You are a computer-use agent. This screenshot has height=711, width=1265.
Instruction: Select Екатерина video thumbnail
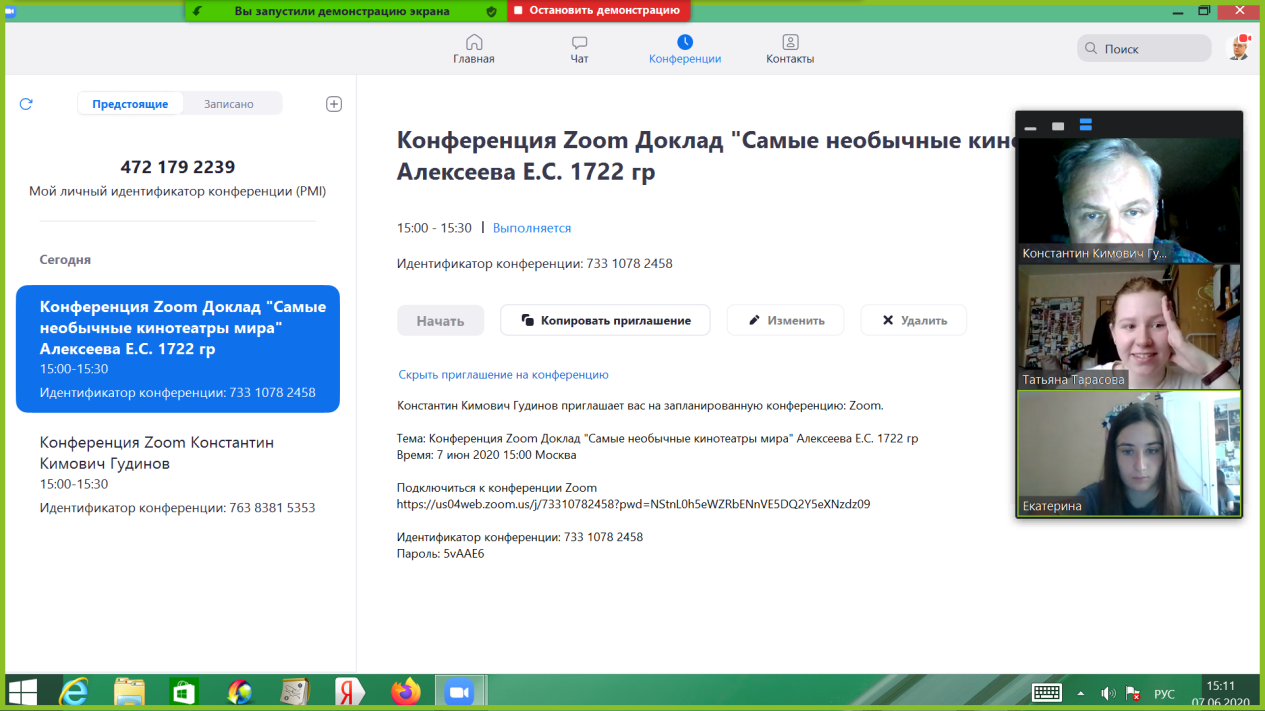1129,453
